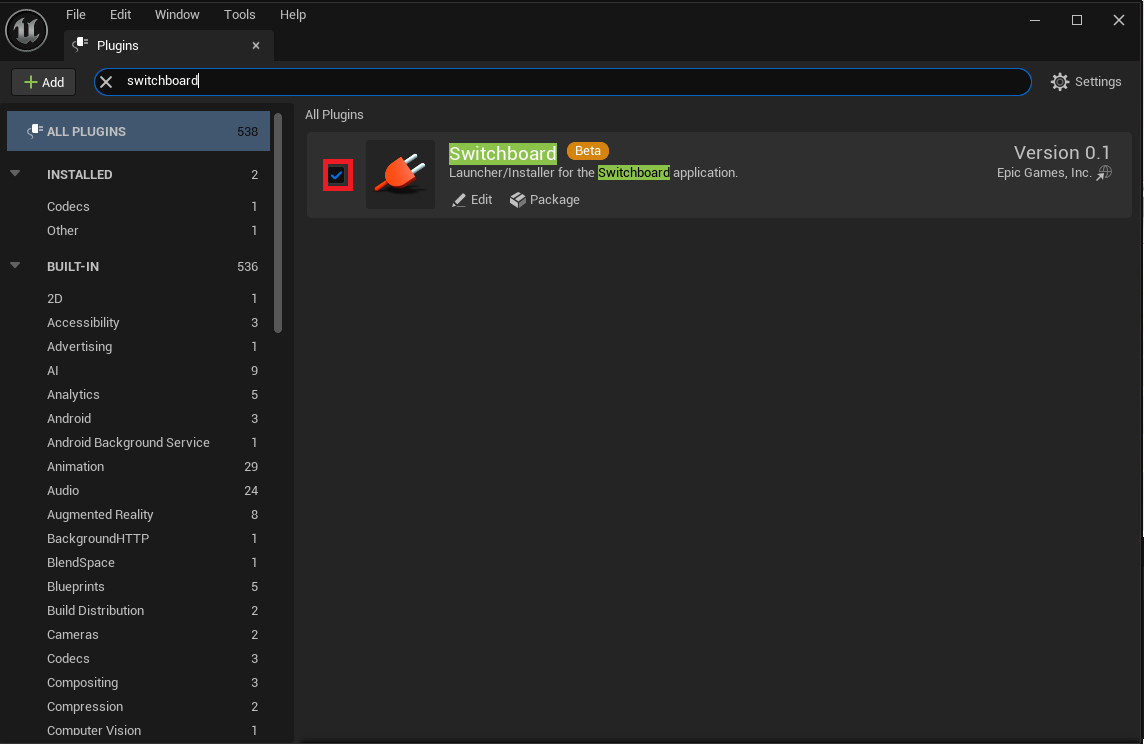The height and width of the screenshot is (744, 1144).
Task: Open the Tools menu
Action: point(239,15)
